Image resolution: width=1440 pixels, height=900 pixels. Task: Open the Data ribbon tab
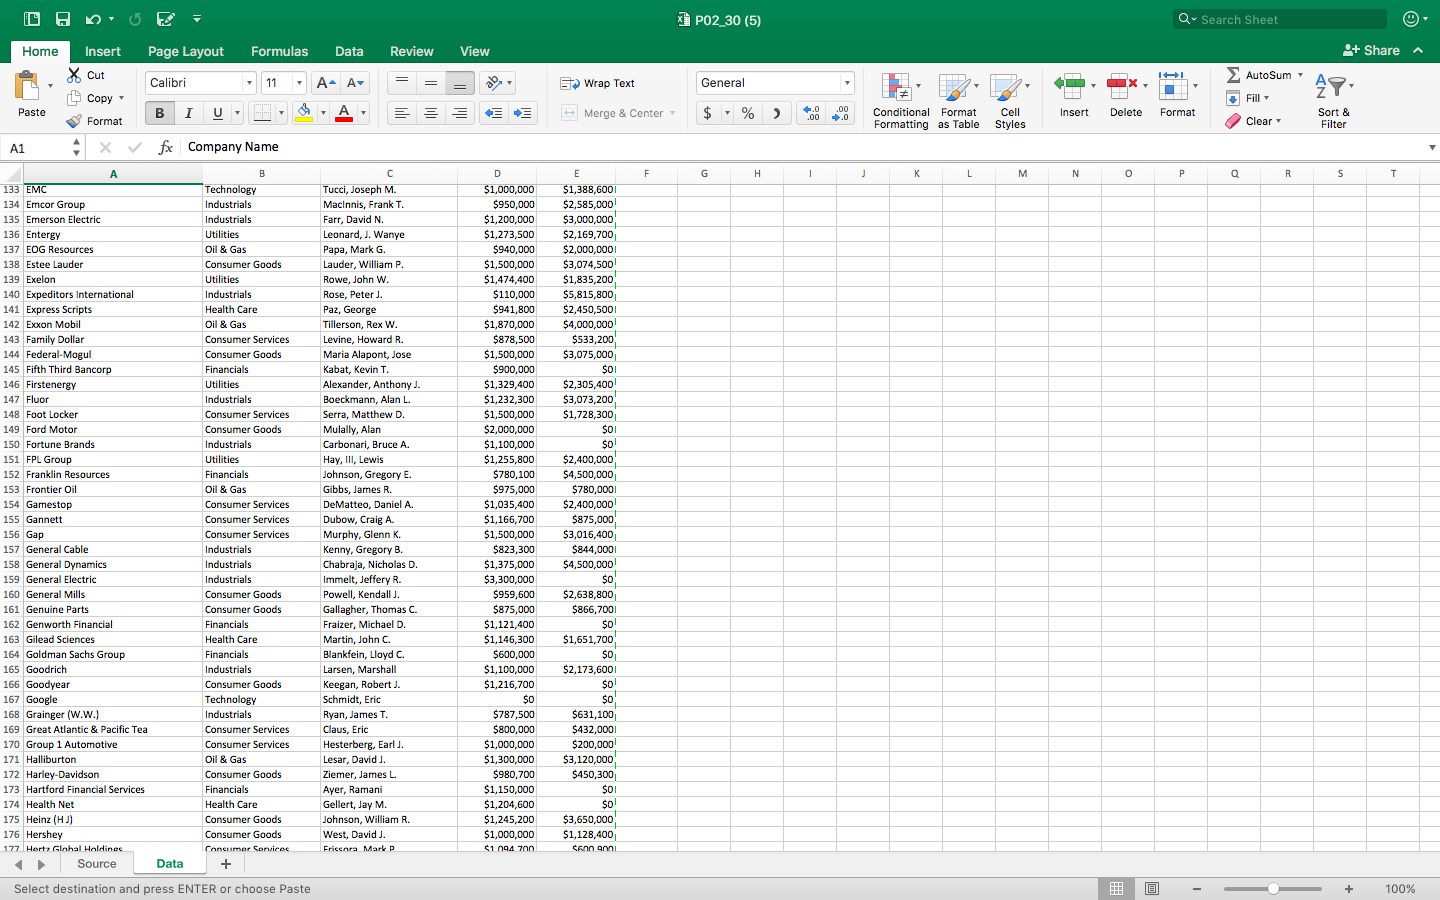tap(349, 51)
